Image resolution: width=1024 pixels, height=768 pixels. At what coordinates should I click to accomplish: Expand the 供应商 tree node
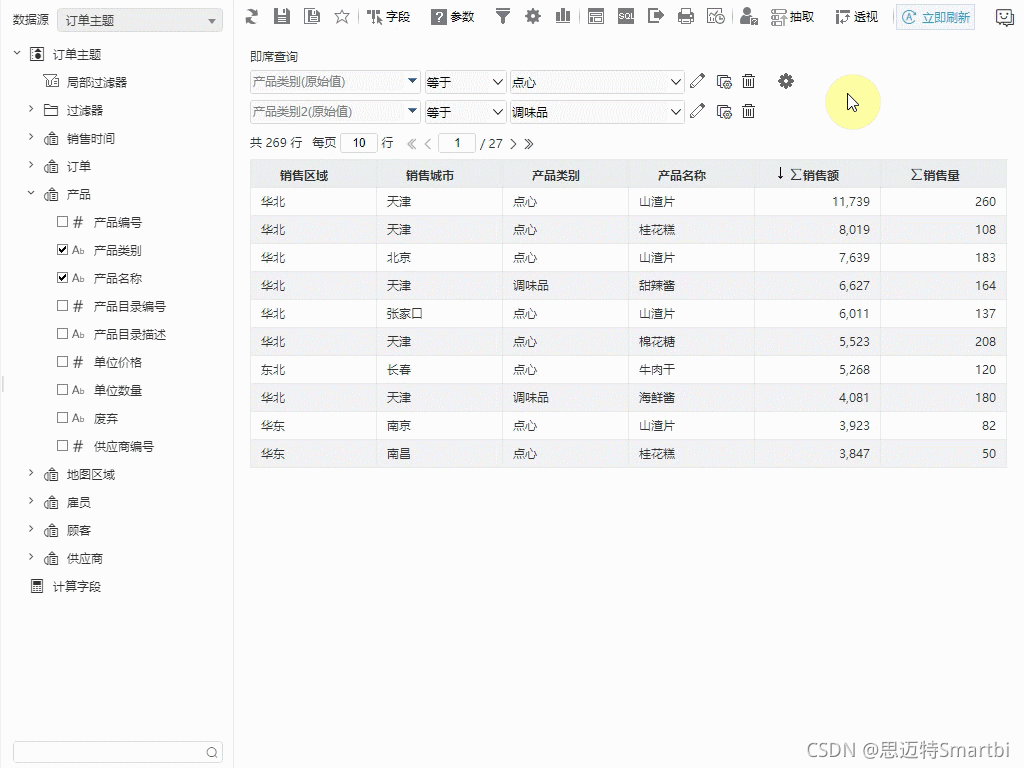(x=30, y=558)
